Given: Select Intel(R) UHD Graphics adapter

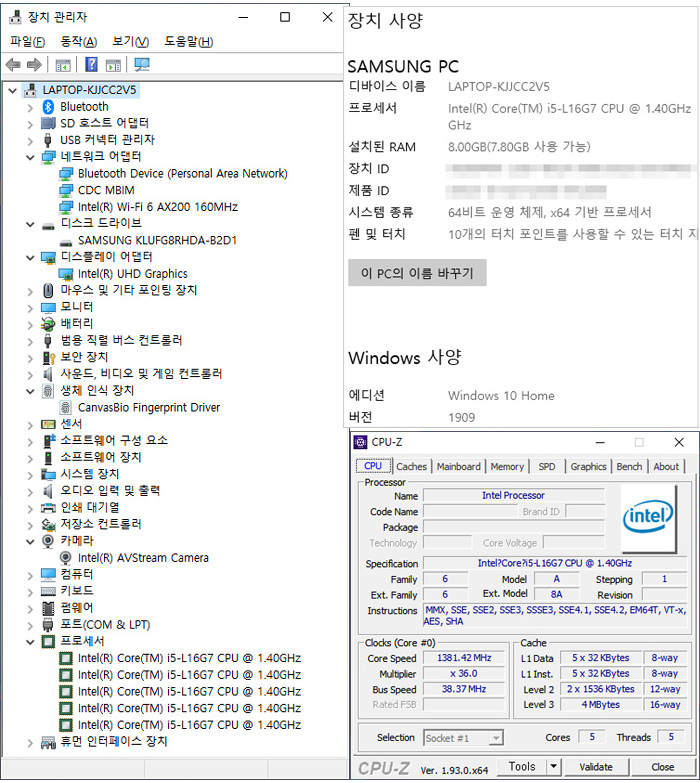Looking at the screenshot, I should click(133, 274).
